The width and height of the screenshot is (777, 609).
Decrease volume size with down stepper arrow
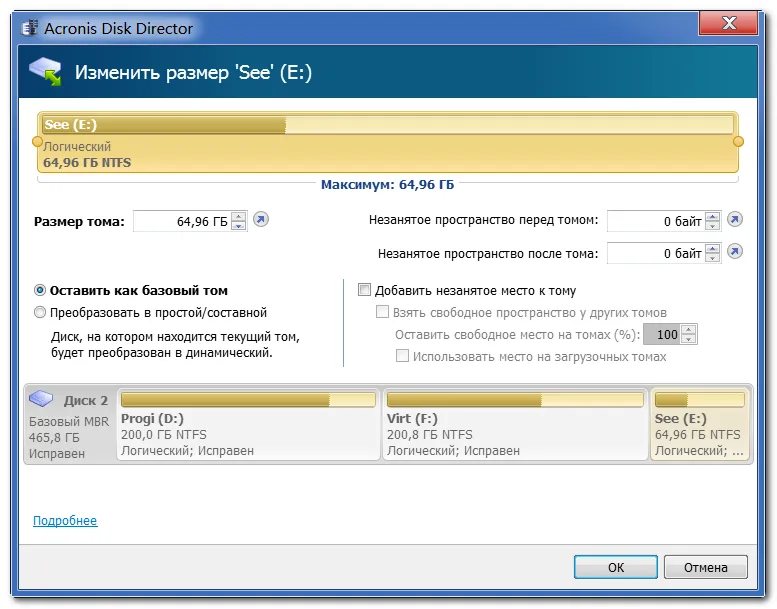coord(239,225)
